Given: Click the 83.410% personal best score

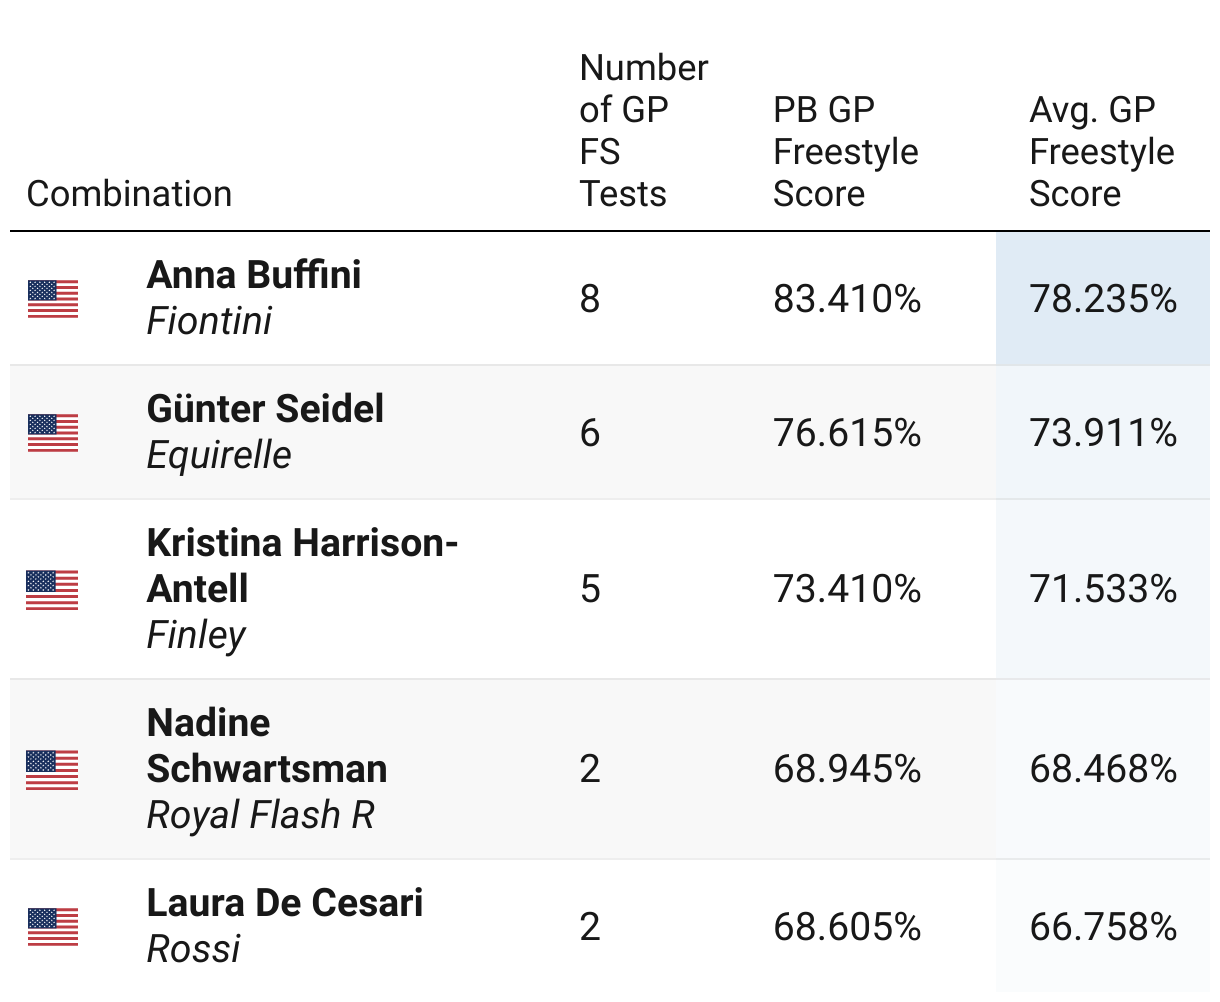Looking at the screenshot, I should coord(847,299).
